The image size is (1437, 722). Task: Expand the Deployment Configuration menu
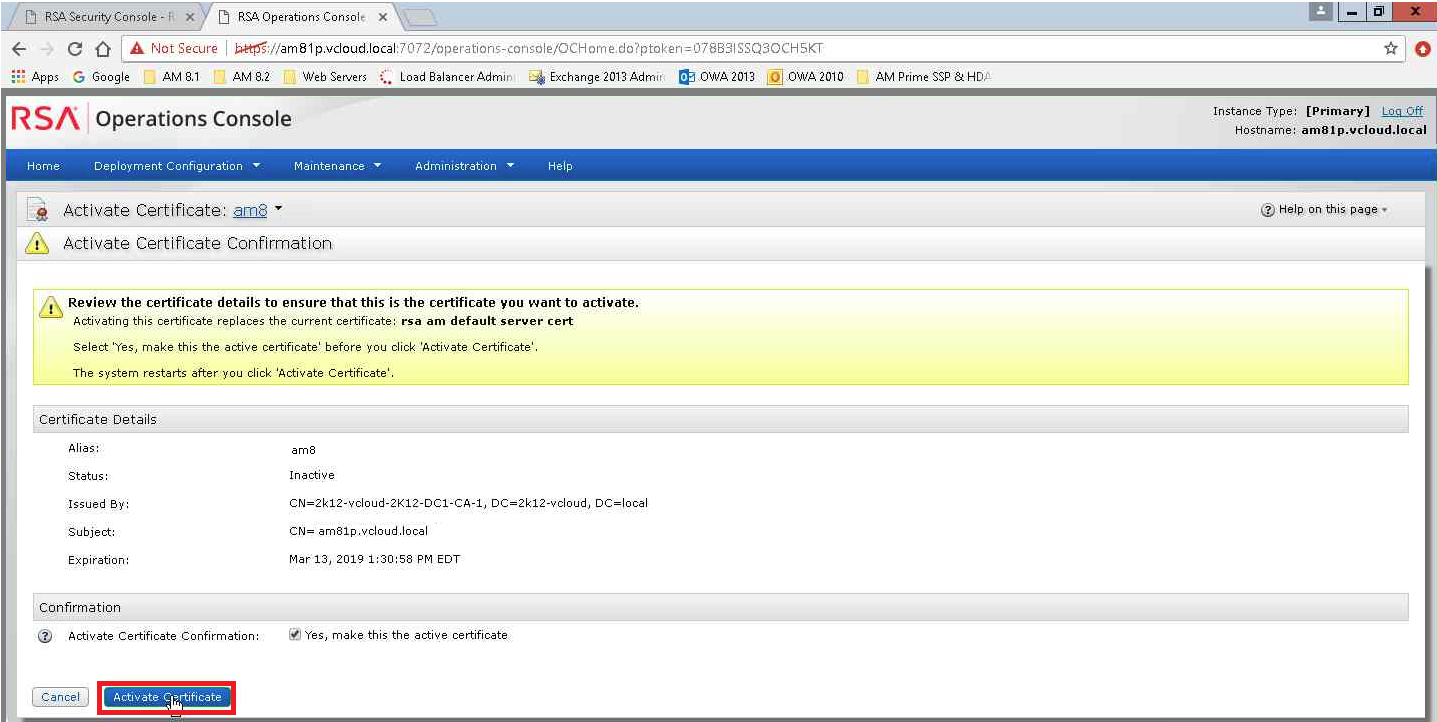[x=176, y=166]
